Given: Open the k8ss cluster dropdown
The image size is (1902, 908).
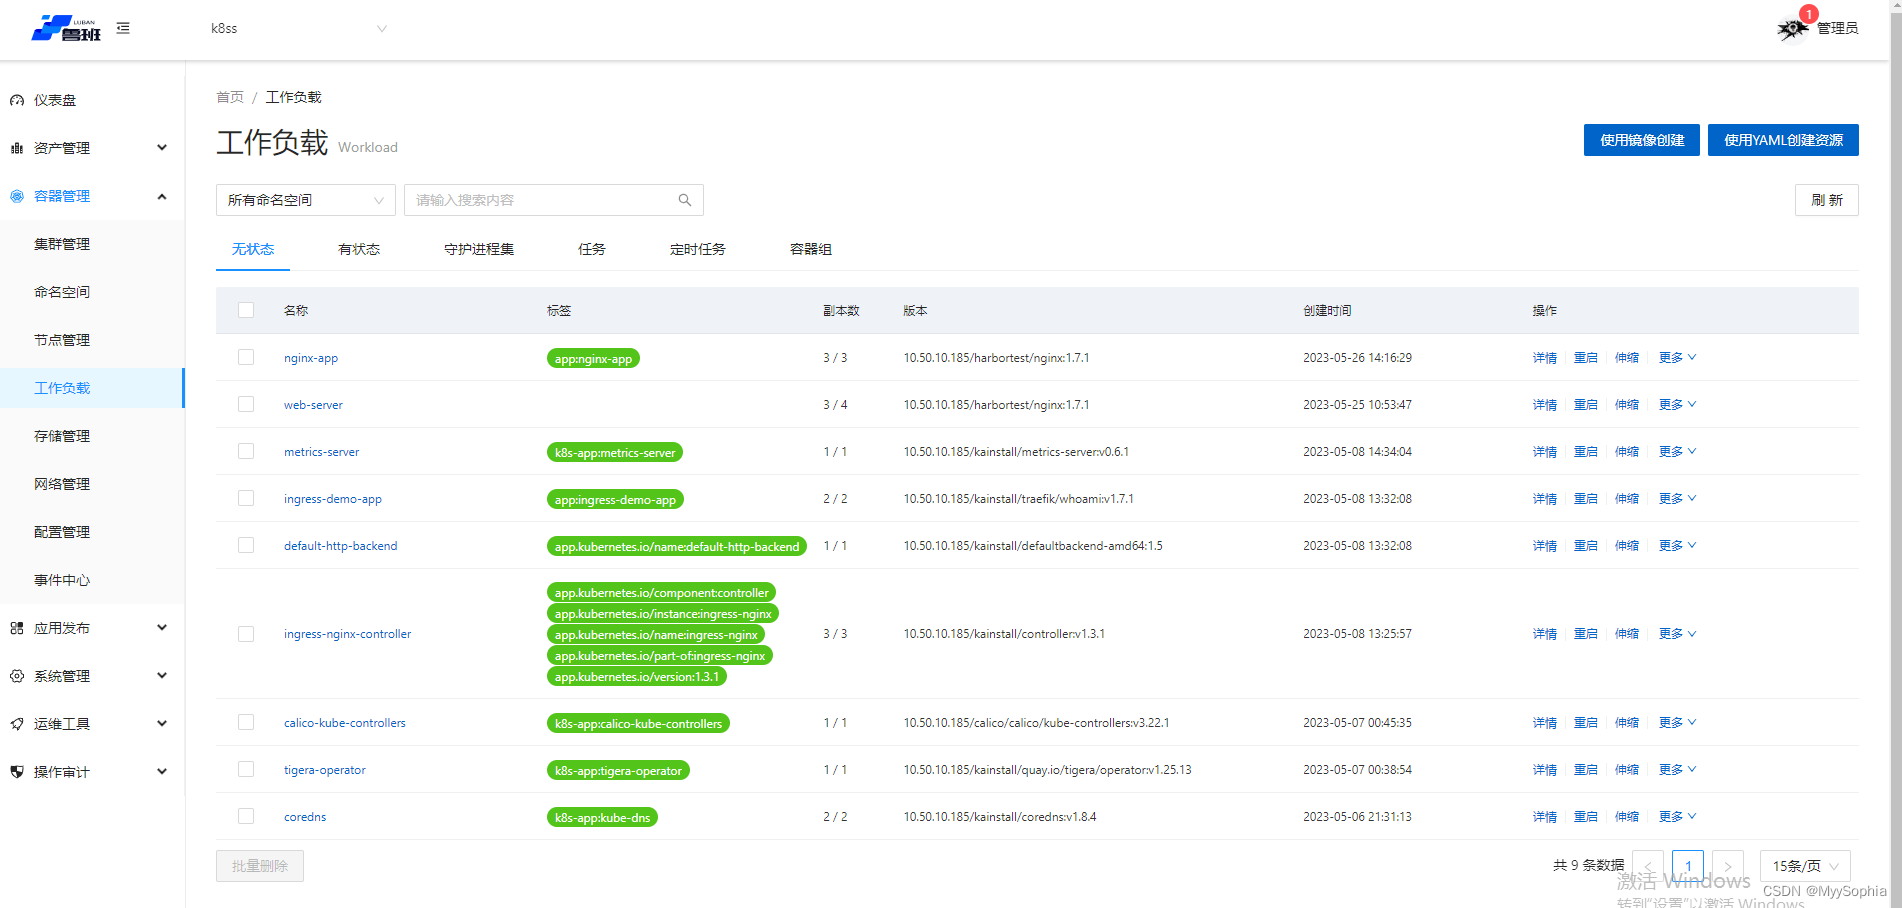Looking at the screenshot, I should (298, 28).
